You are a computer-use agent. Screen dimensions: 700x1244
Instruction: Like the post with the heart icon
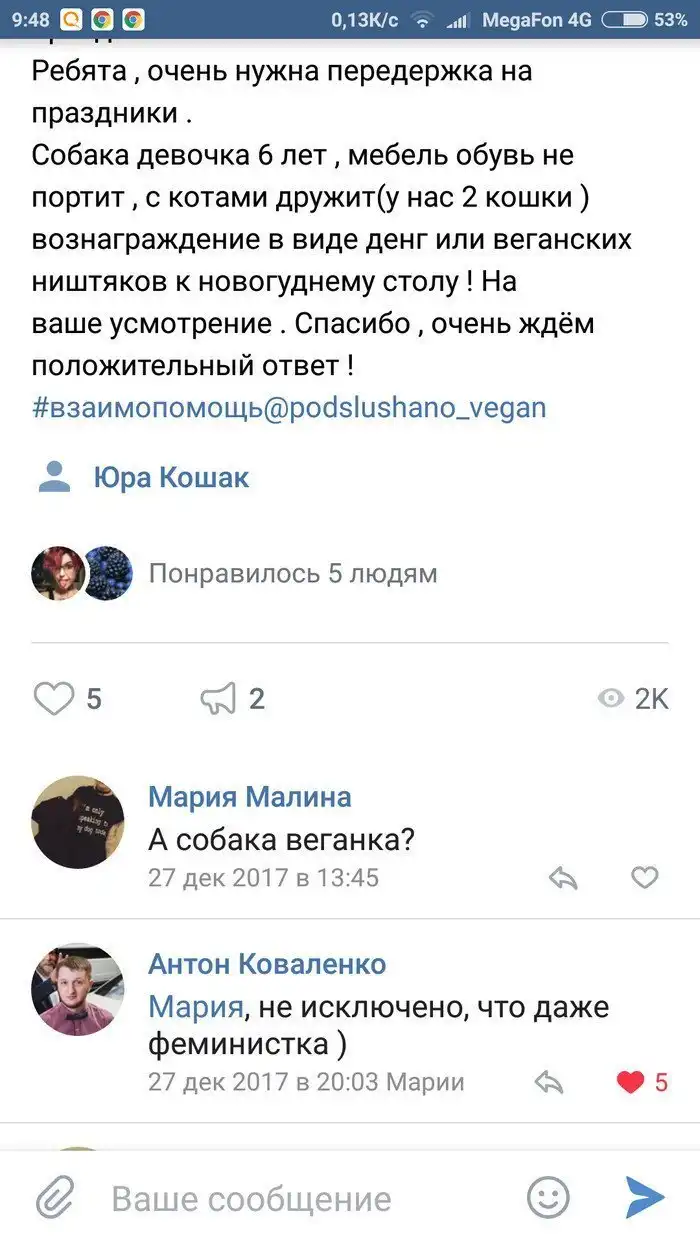tap(54, 698)
